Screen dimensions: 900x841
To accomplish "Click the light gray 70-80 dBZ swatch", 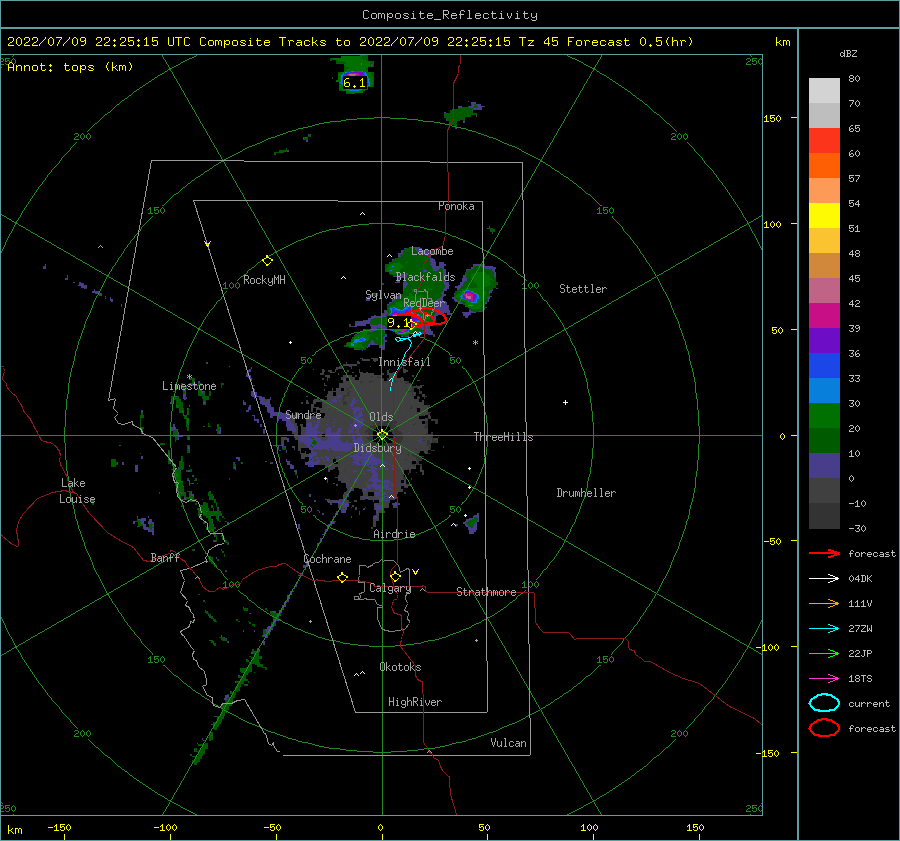I will (824, 91).
